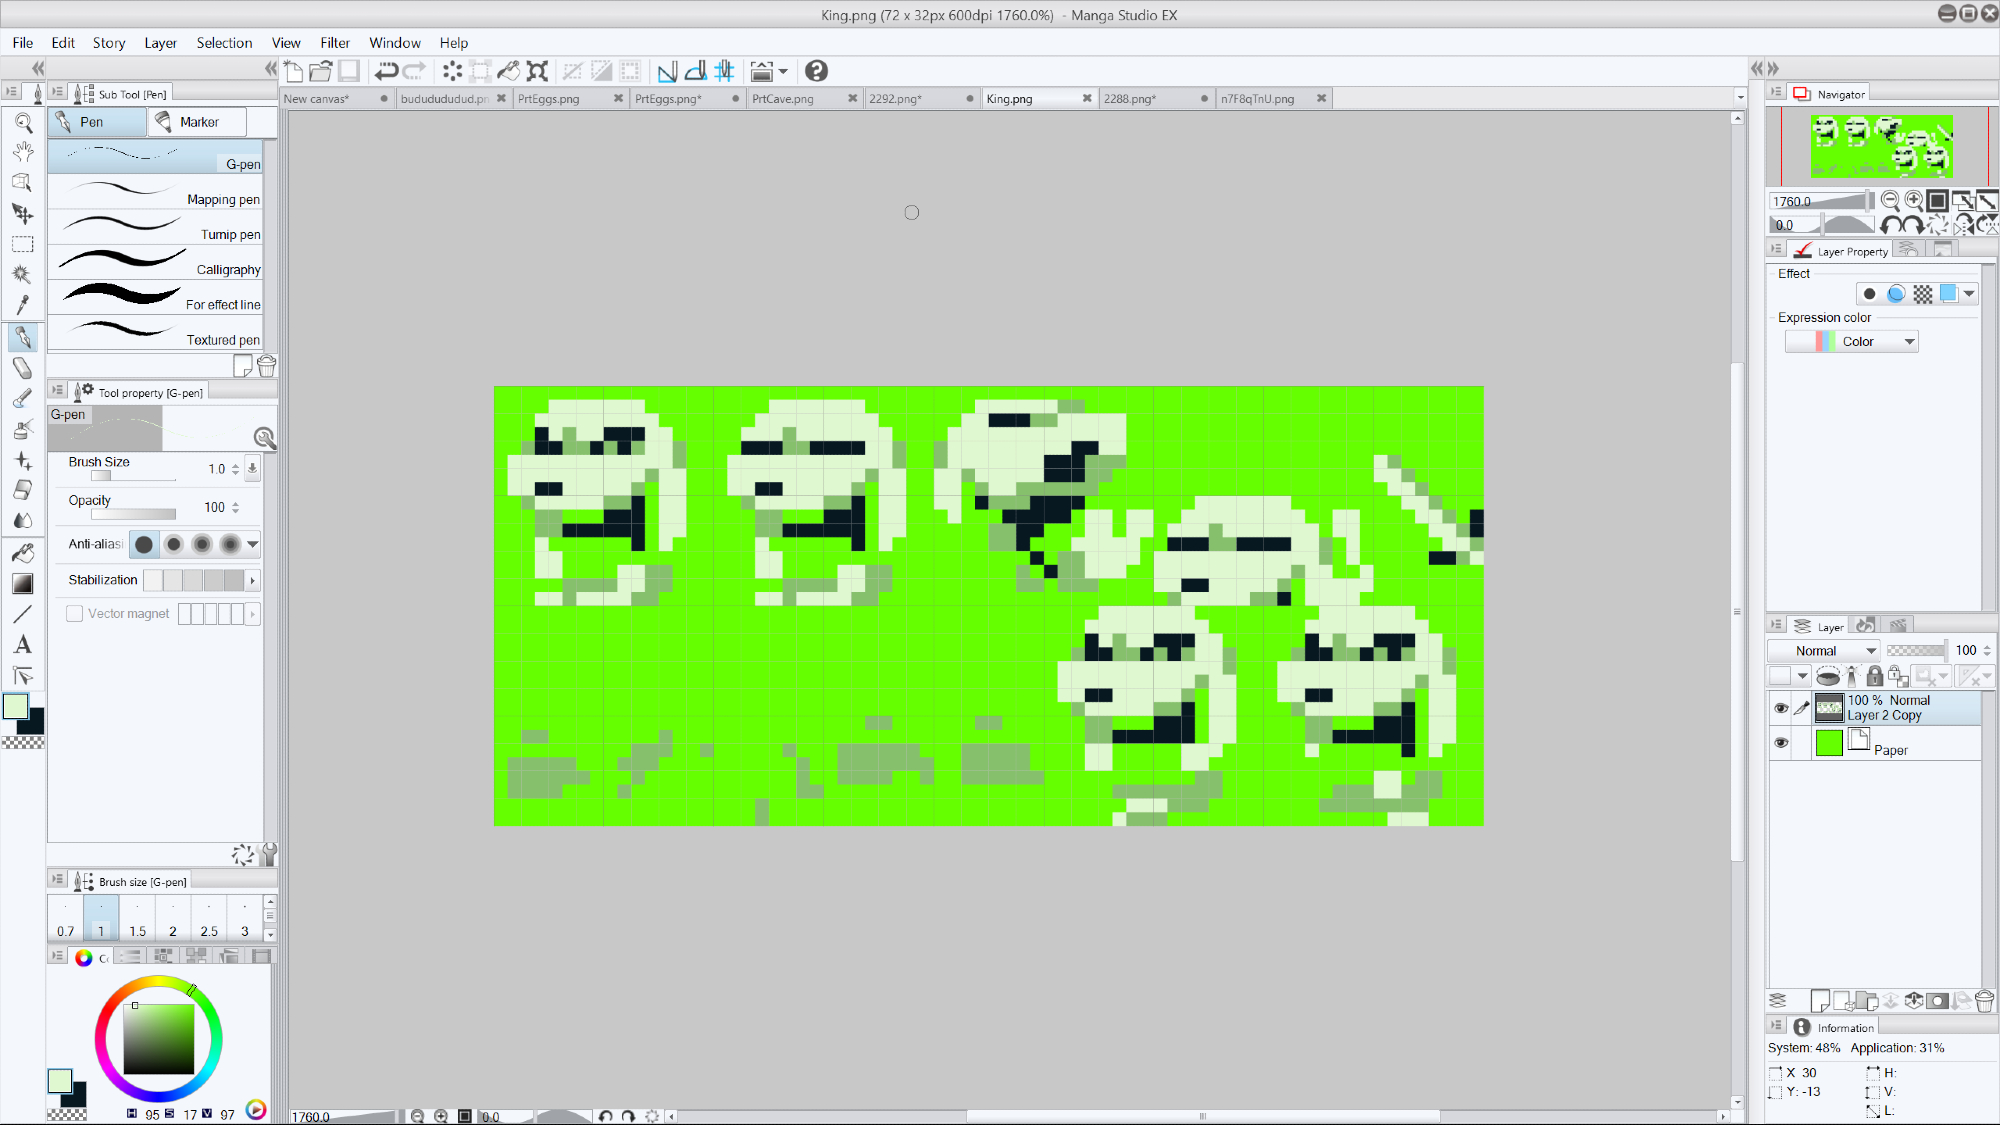Select the Fill bucket tool

coord(23,553)
